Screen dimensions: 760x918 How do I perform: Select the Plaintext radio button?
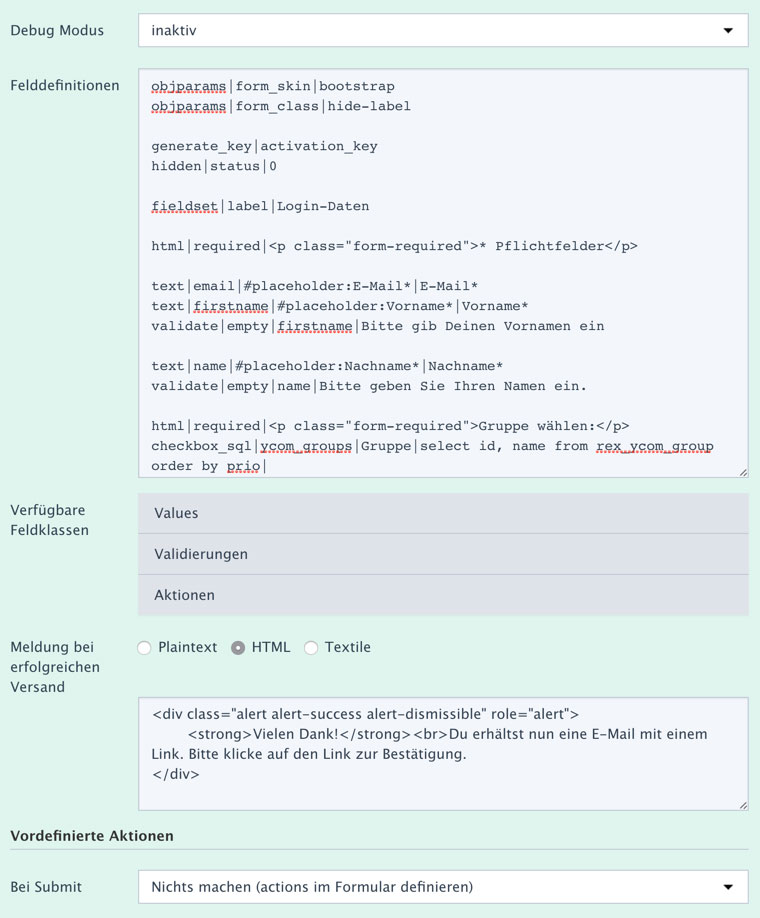point(145,648)
